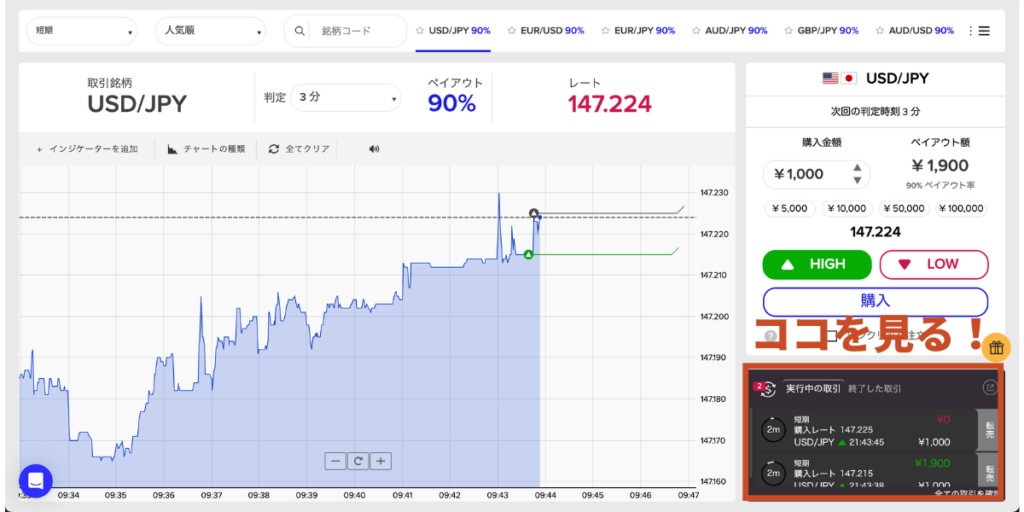Viewport: 1024px width, 512px height.
Task: Open the 判定 3分 expiry dropdown
Action: 347,98
